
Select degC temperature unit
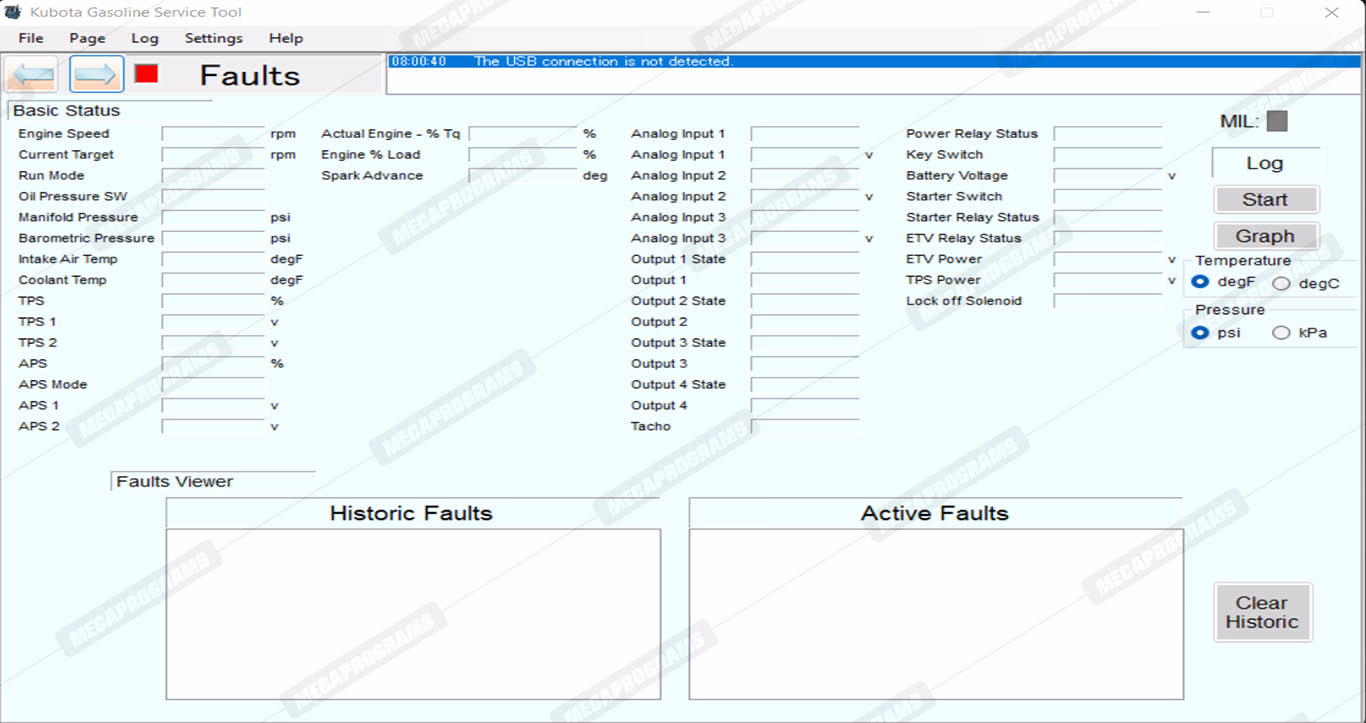tap(1281, 284)
